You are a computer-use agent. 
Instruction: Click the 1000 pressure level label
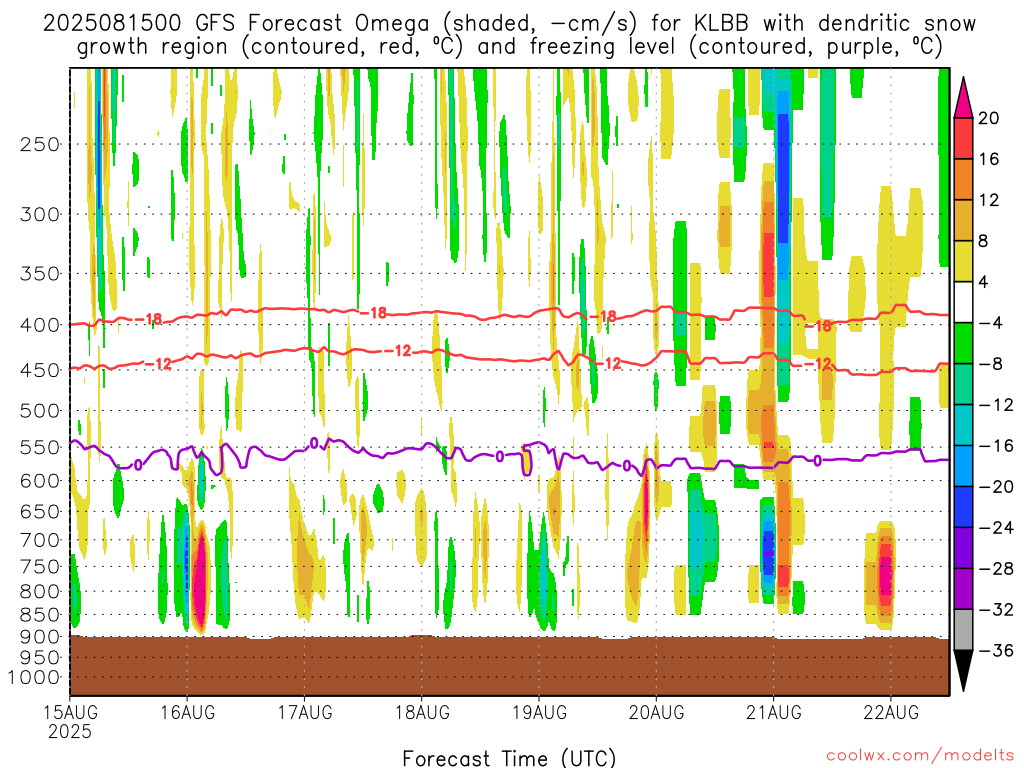point(34,677)
